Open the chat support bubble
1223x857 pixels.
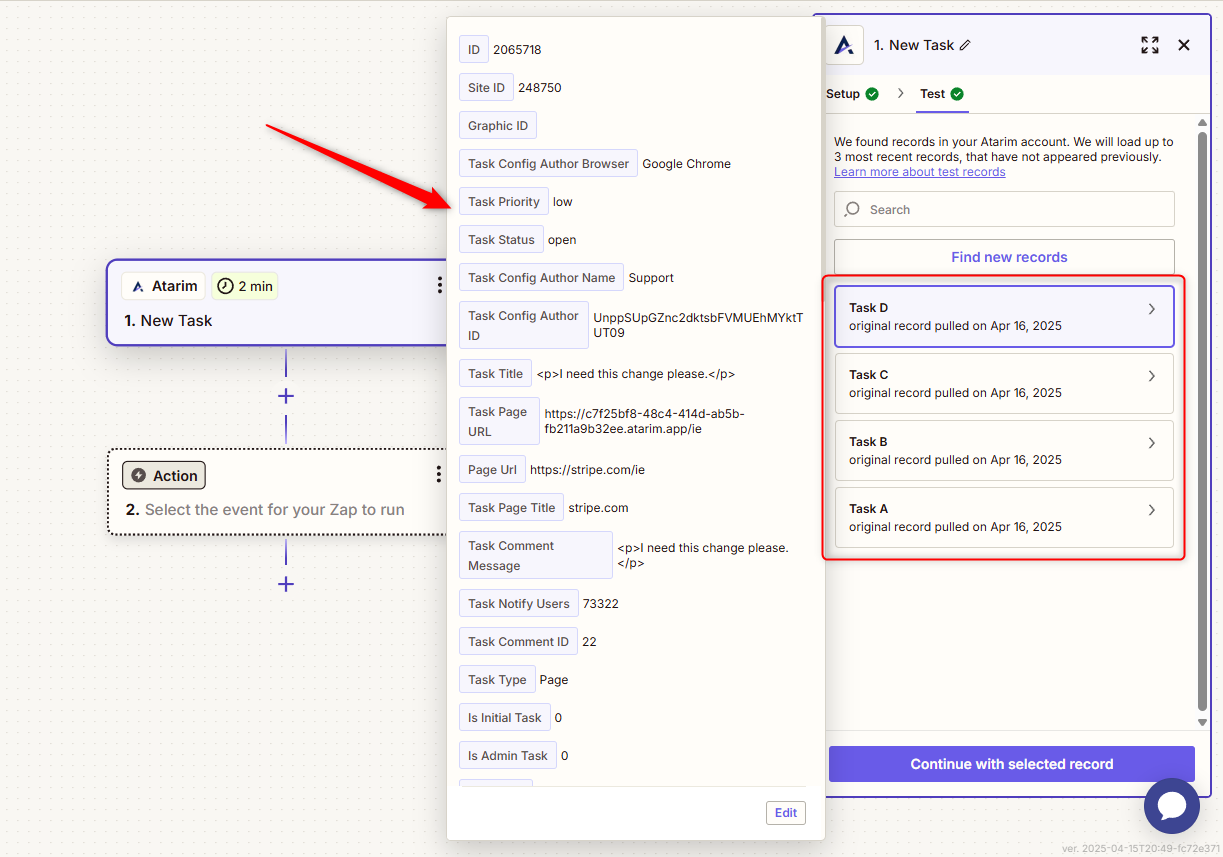pyautogui.click(x=1171, y=806)
